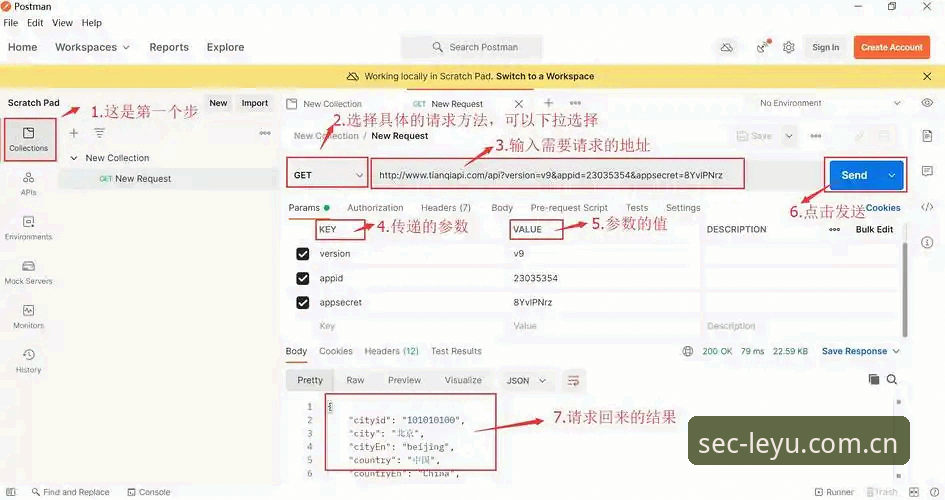Click the filter collections icon
Screen dimensions: 945x500
pos(99,133)
